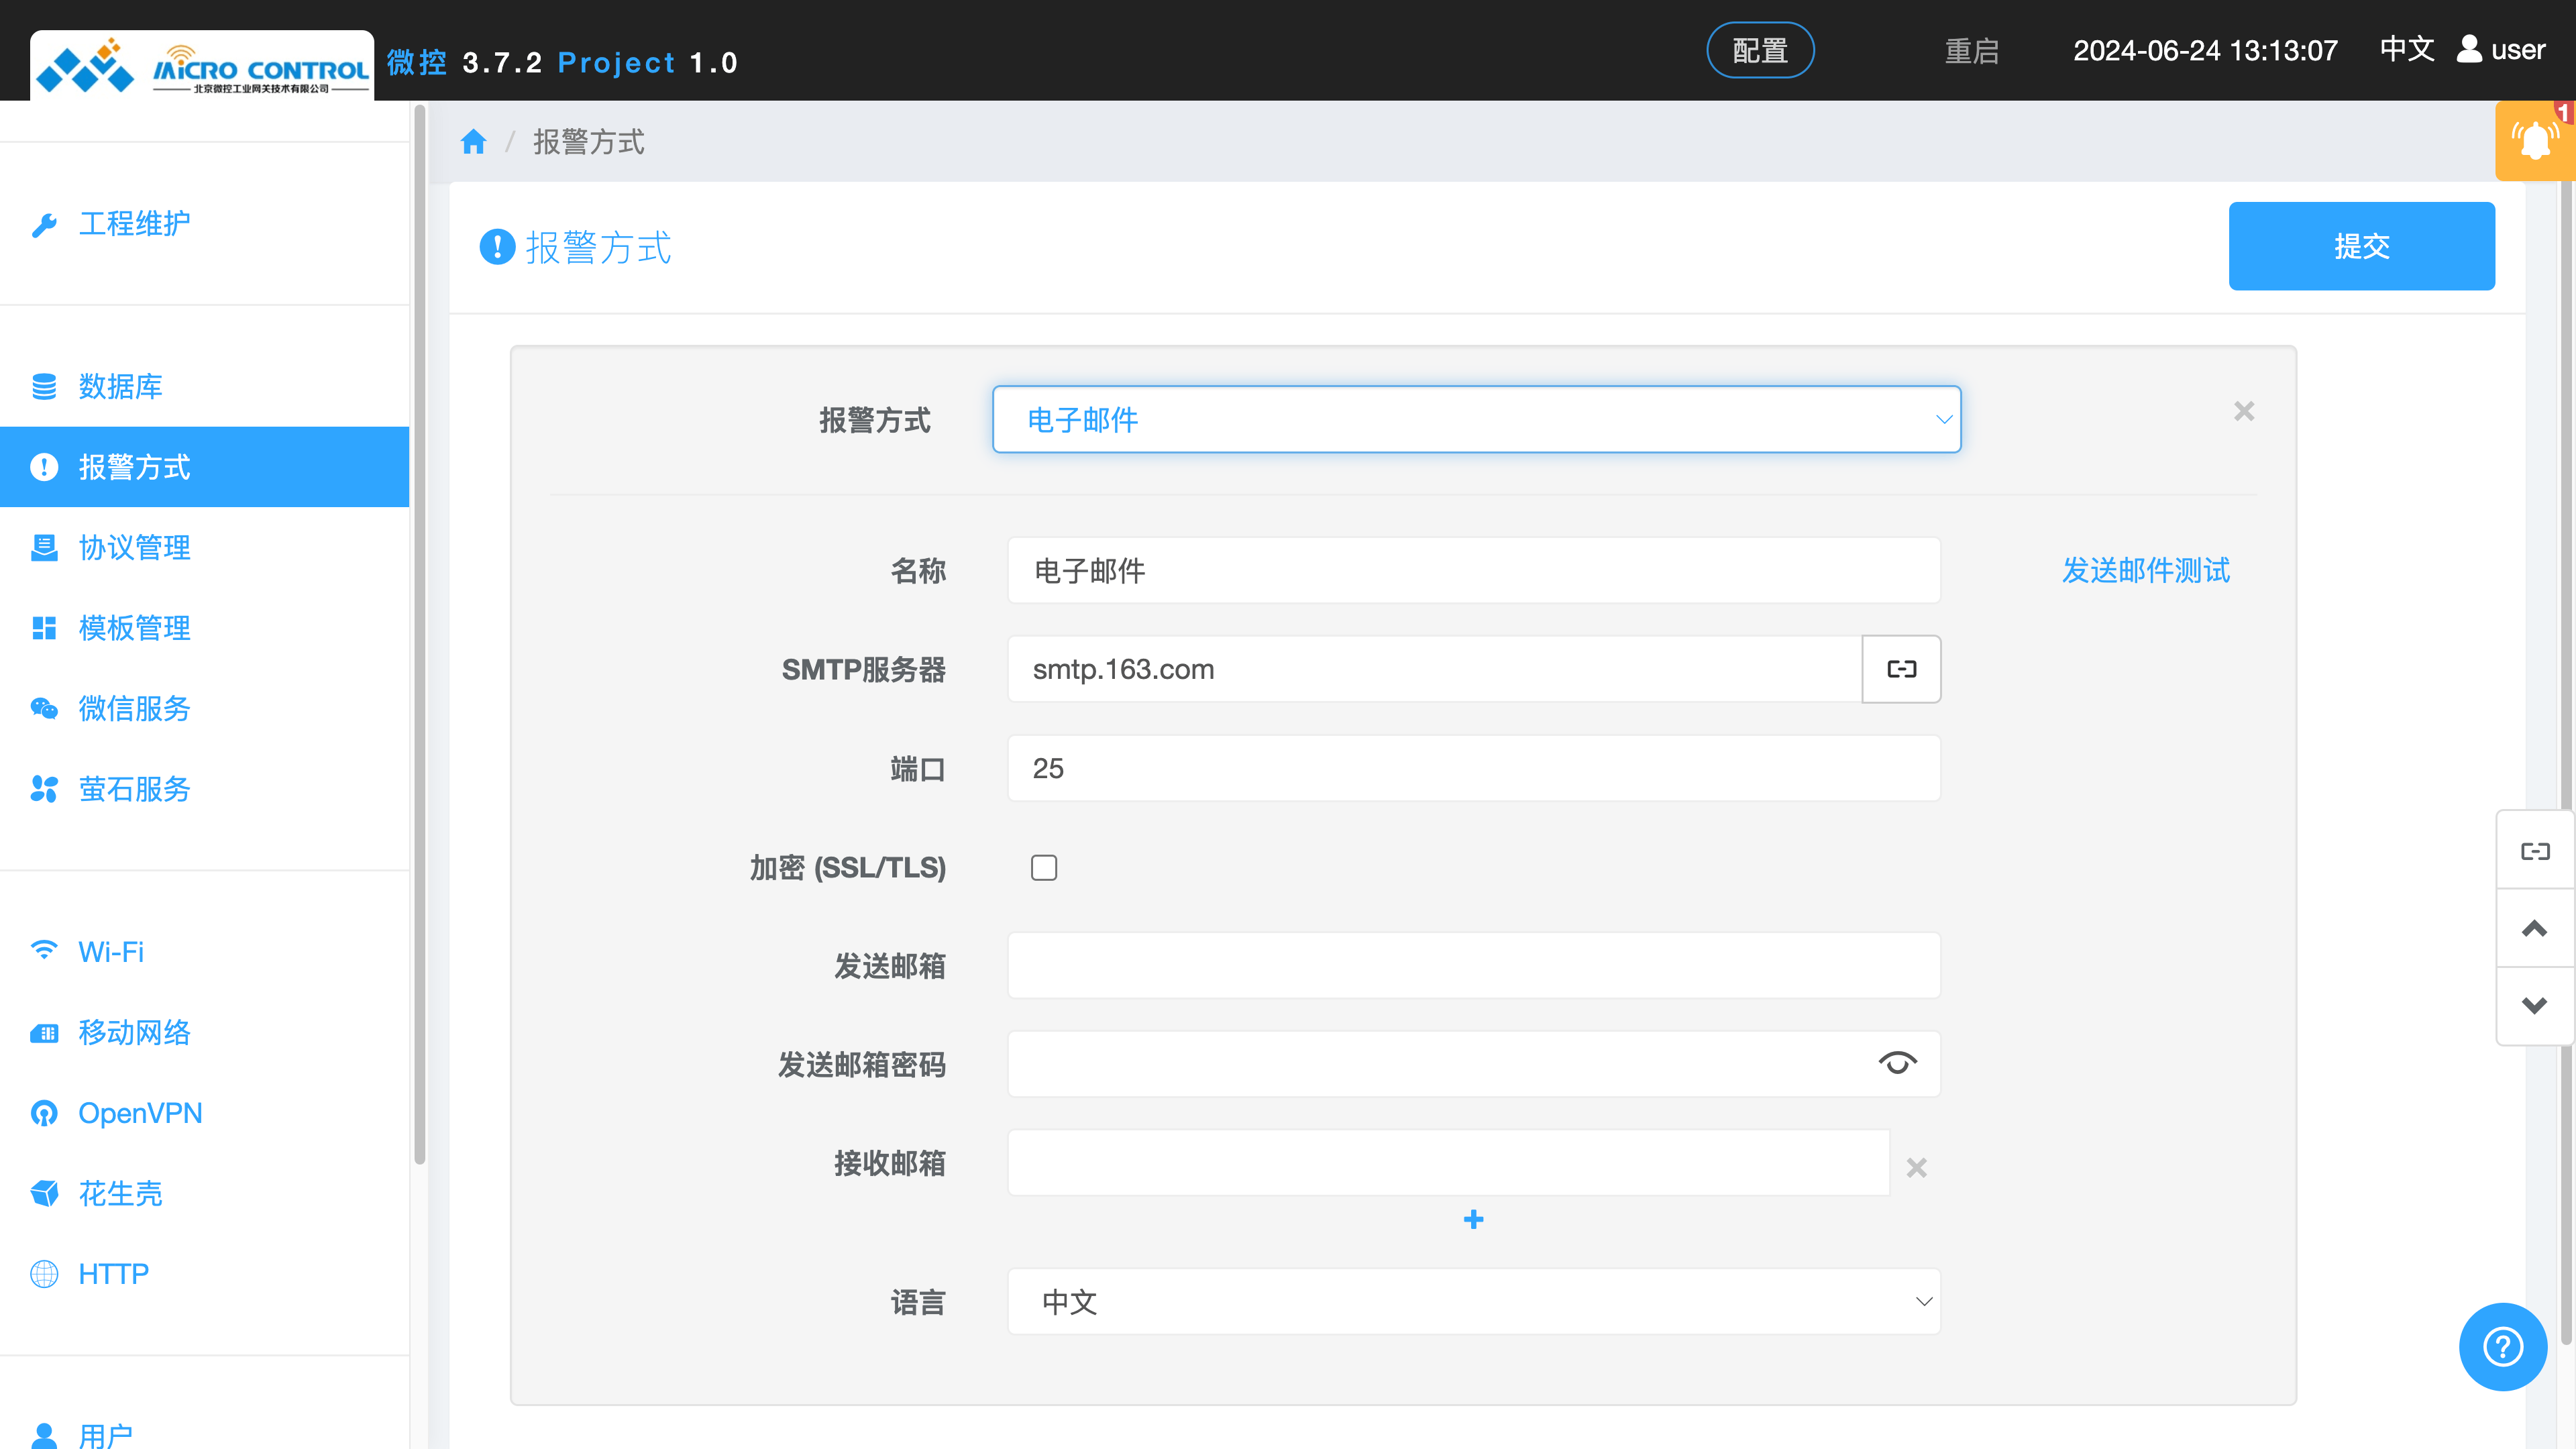The image size is (2576, 1449).
Task: Click the sidebar vertical scrollbar
Action: 420,640
